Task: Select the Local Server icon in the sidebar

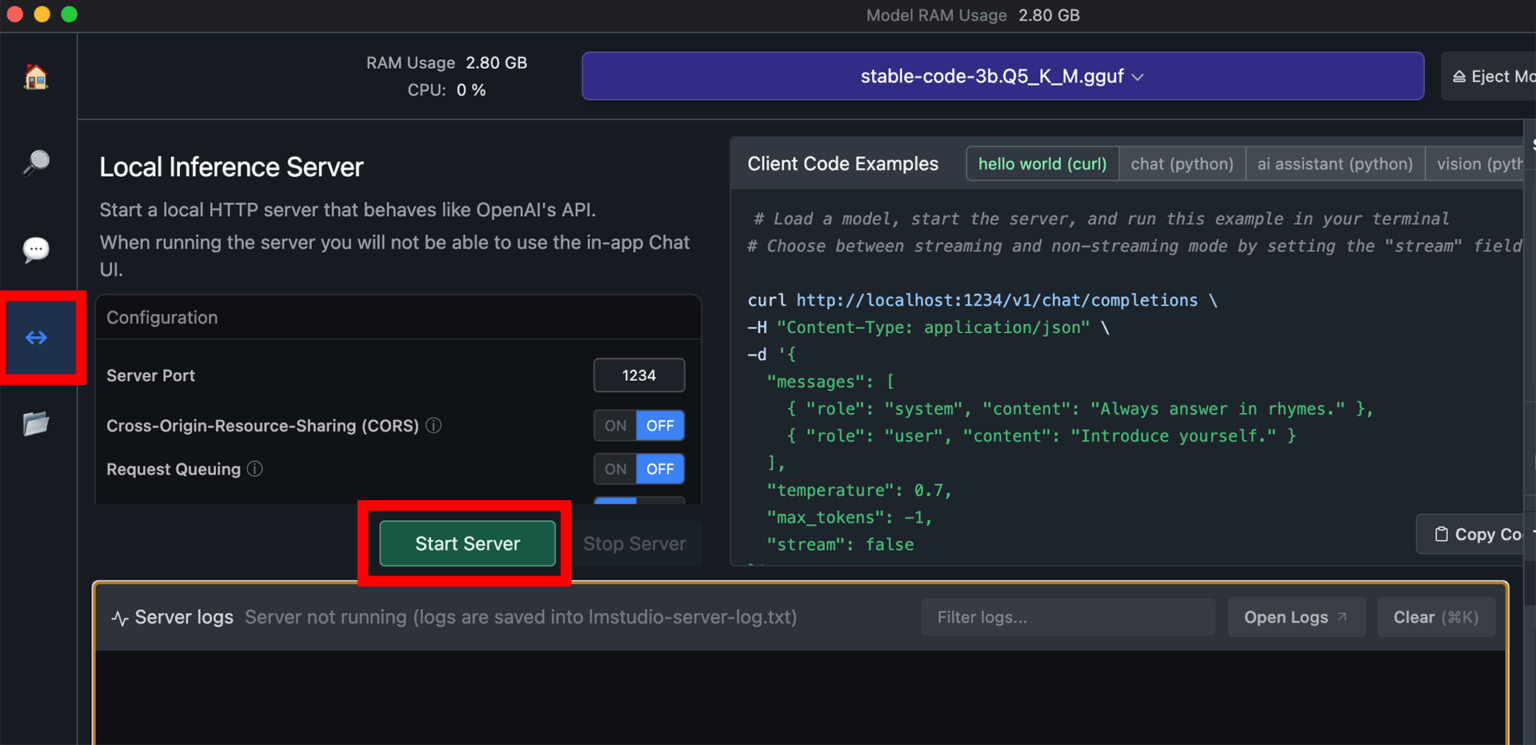Action: (x=37, y=337)
